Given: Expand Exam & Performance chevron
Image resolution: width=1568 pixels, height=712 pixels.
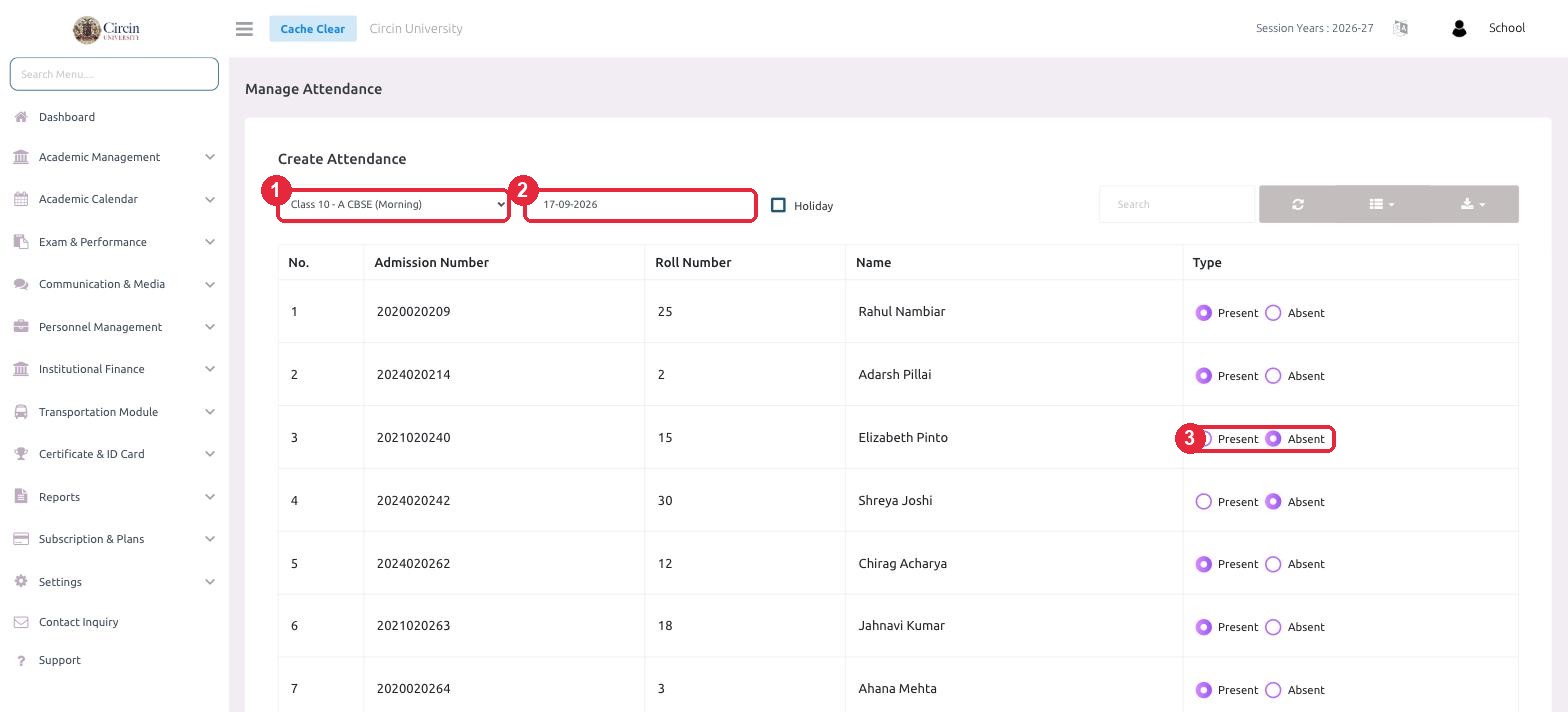Looking at the screenshot, I should click(209, 242).
